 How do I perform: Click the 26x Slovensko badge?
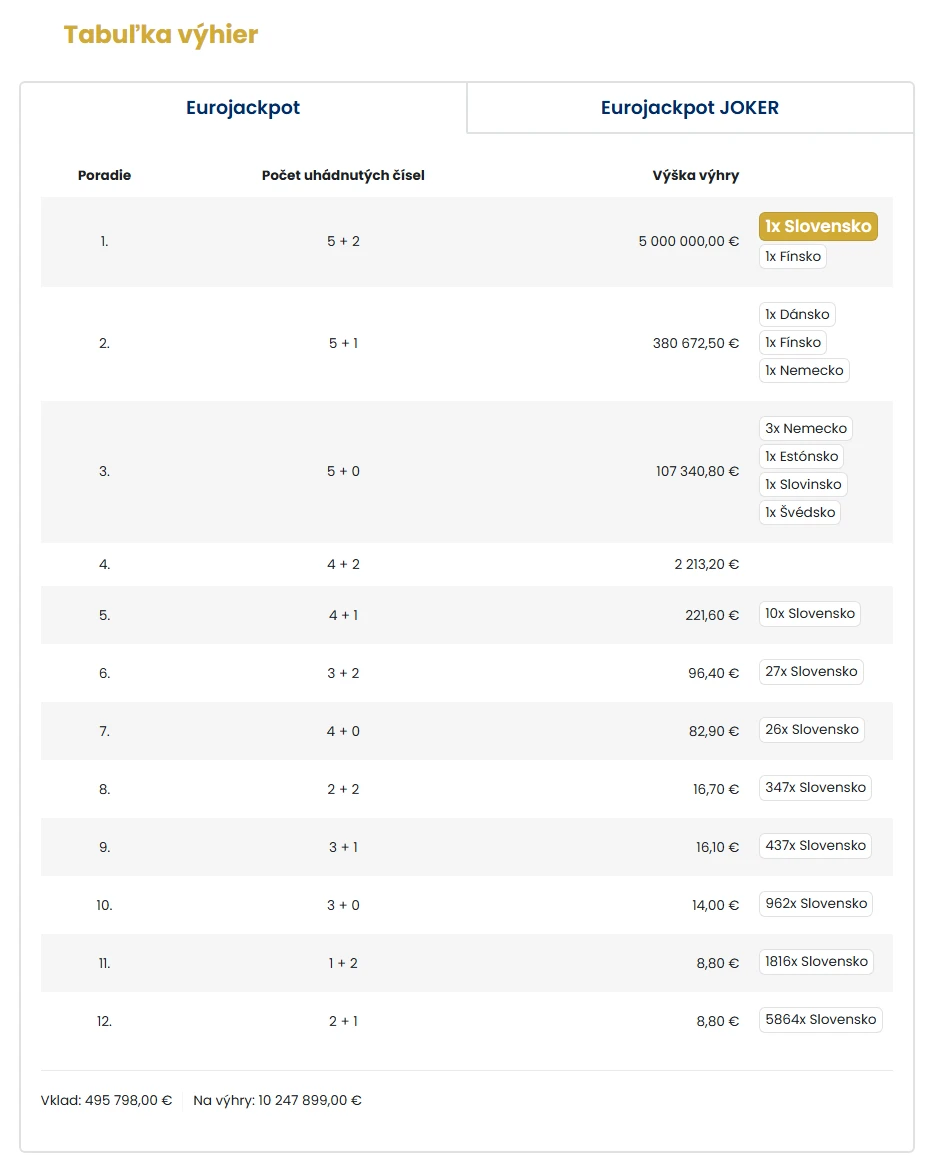point(811,730)
